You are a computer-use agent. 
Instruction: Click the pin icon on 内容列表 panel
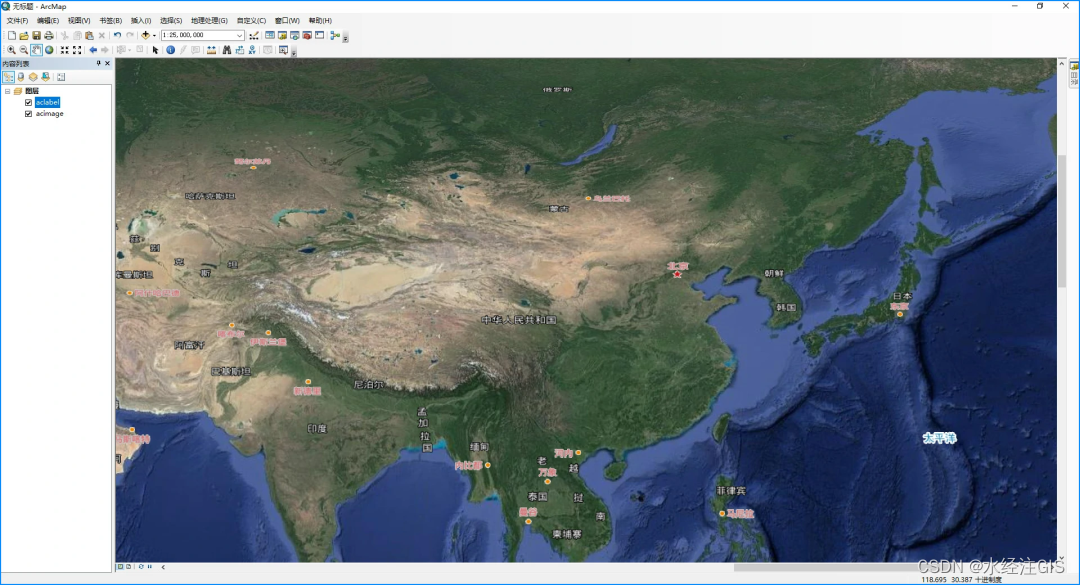(x=98, y=63)
